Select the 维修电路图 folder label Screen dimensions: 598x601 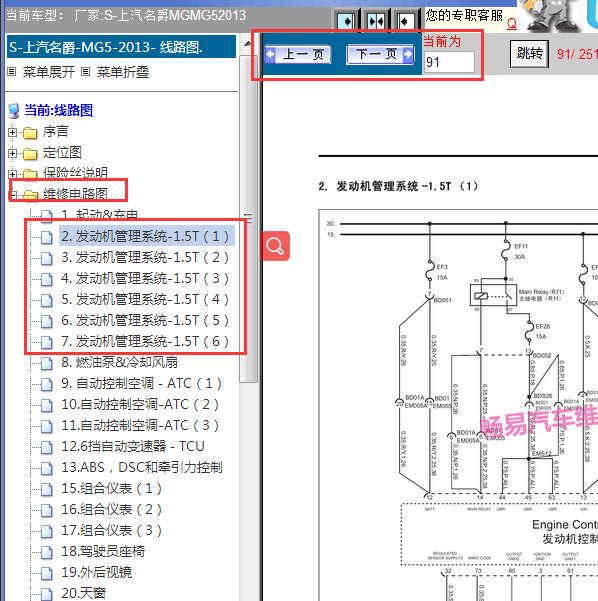pos(75,194)
